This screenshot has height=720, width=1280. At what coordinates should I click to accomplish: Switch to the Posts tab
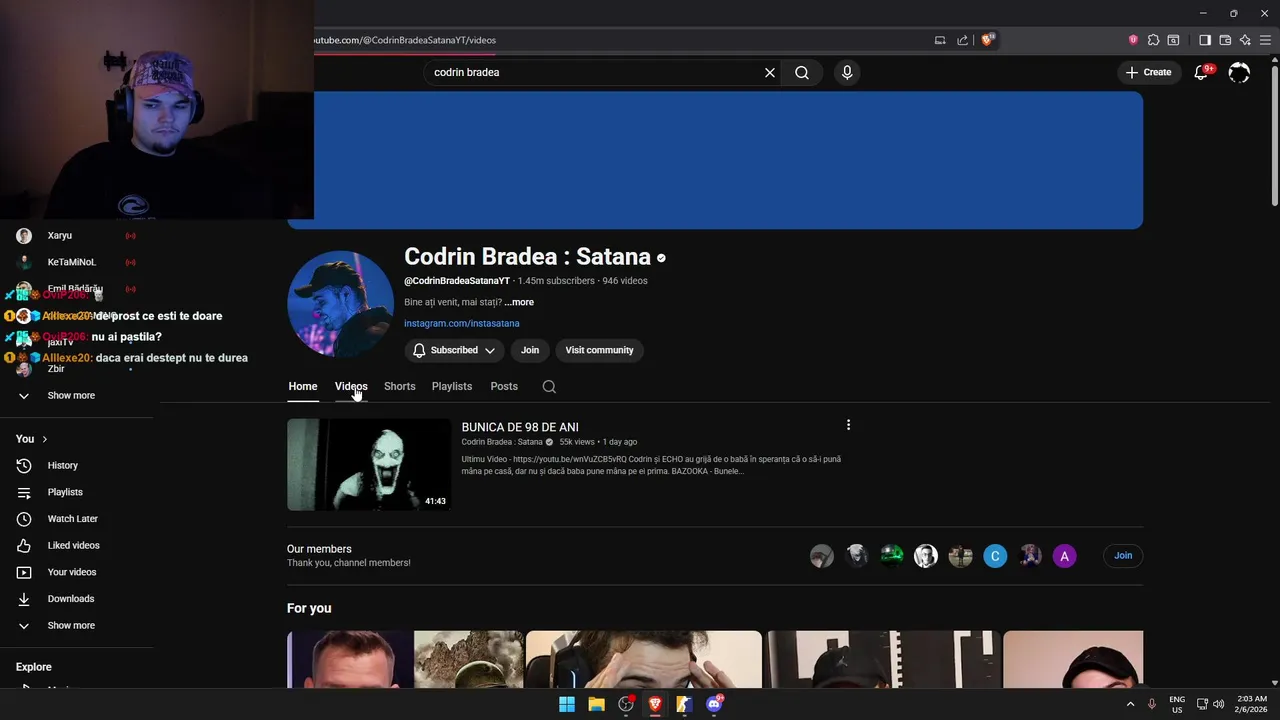point(504,386)
